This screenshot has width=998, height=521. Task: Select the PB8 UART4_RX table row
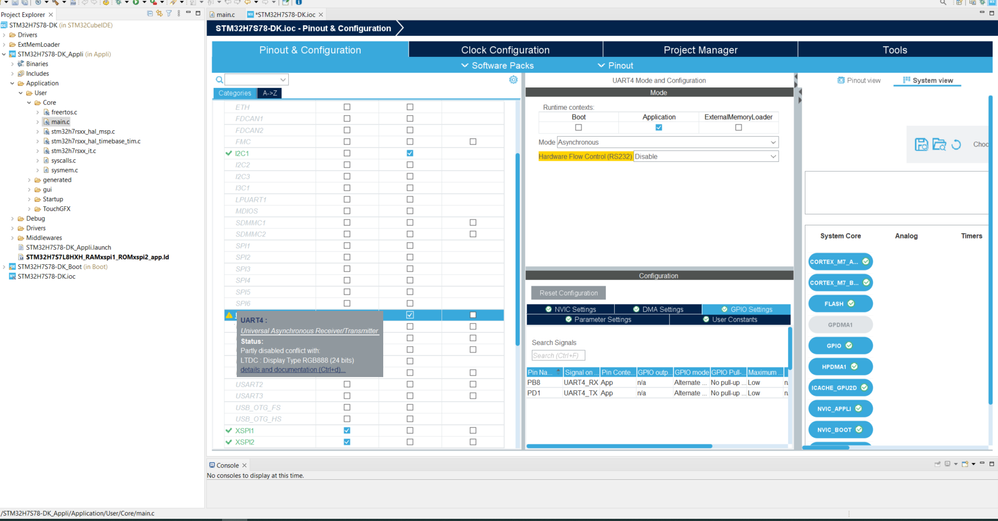tap(657, 383)
